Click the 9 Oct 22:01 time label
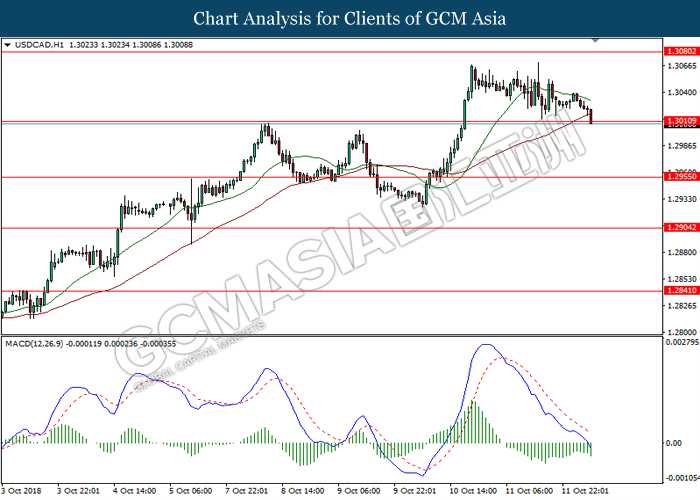This screenshot has width=700, height=500. (415, 491)
